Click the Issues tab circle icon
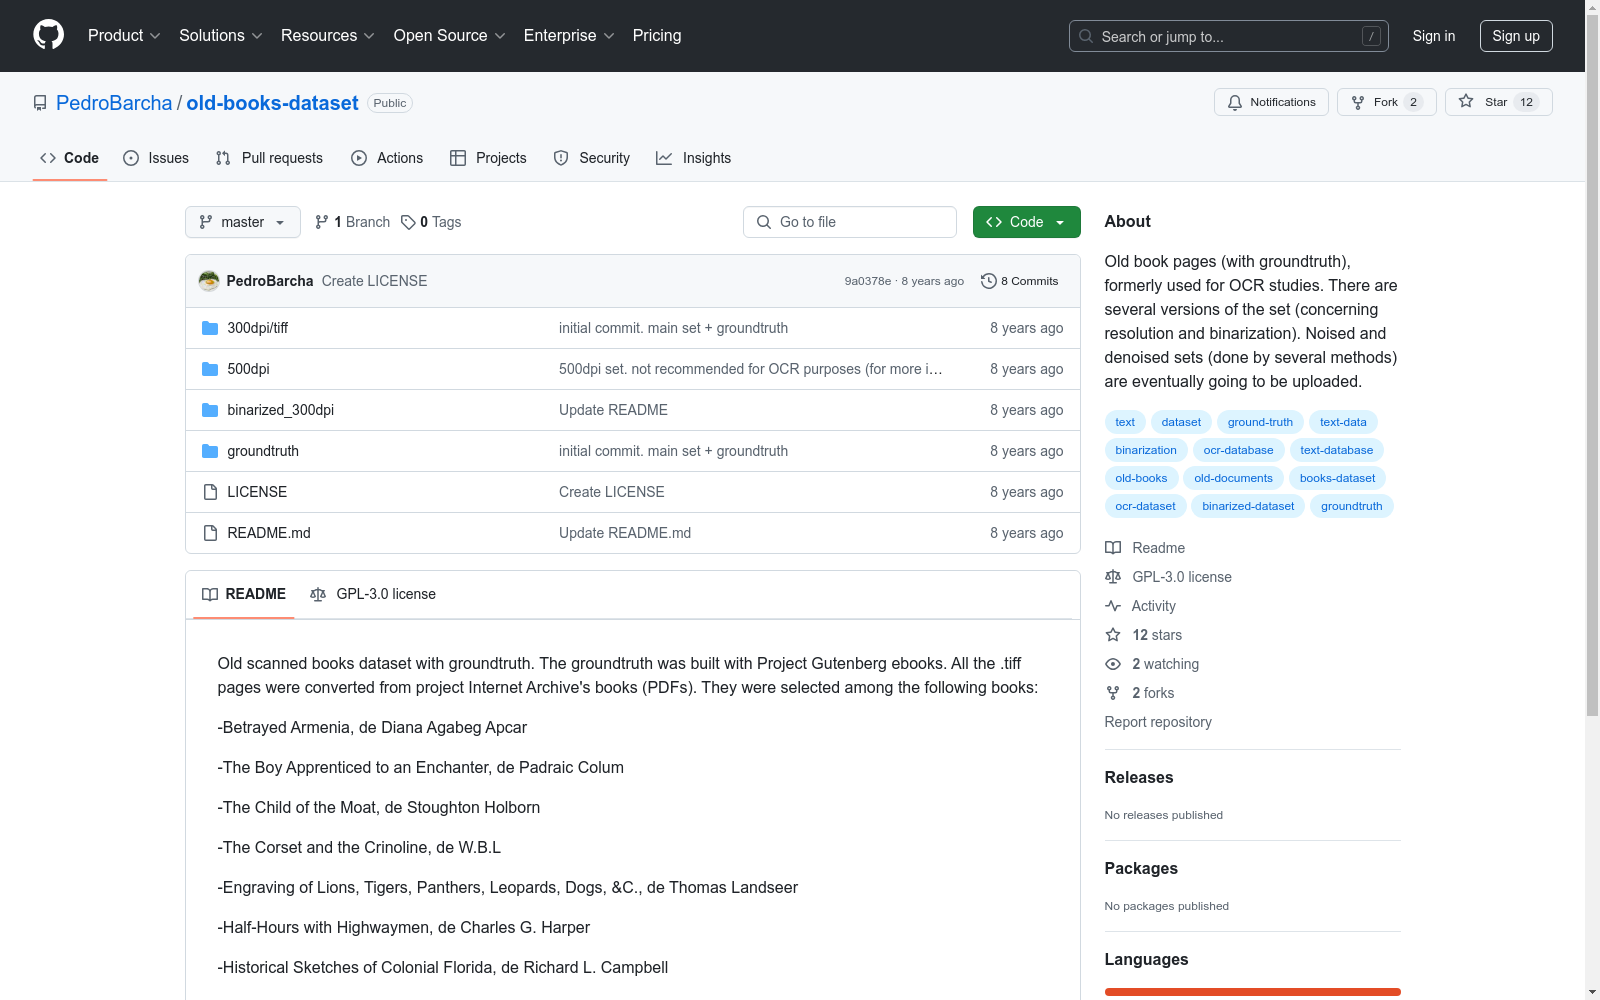Viewport: 1600px width, 1000px height. tap(131, 158)
